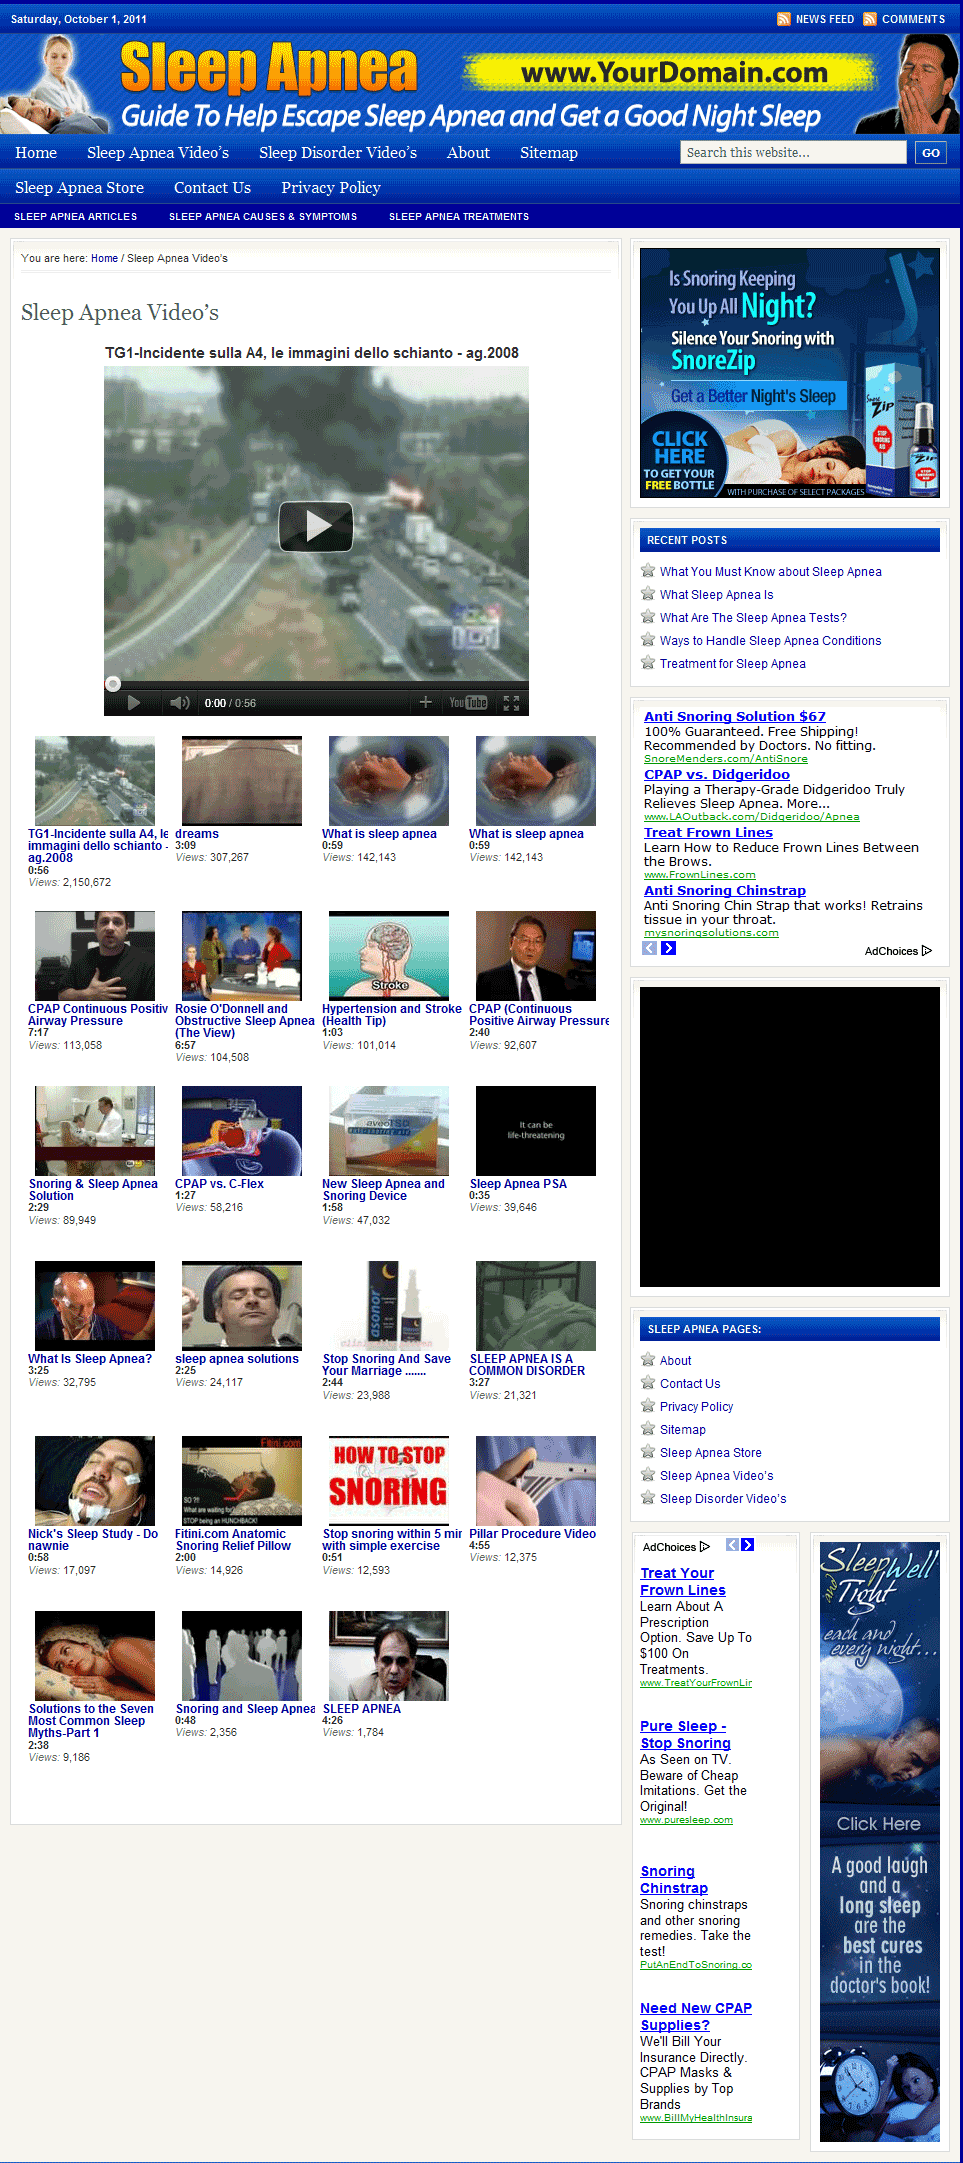
Task: Click the Home breadcrumb link
Action: tap(104, 258)
